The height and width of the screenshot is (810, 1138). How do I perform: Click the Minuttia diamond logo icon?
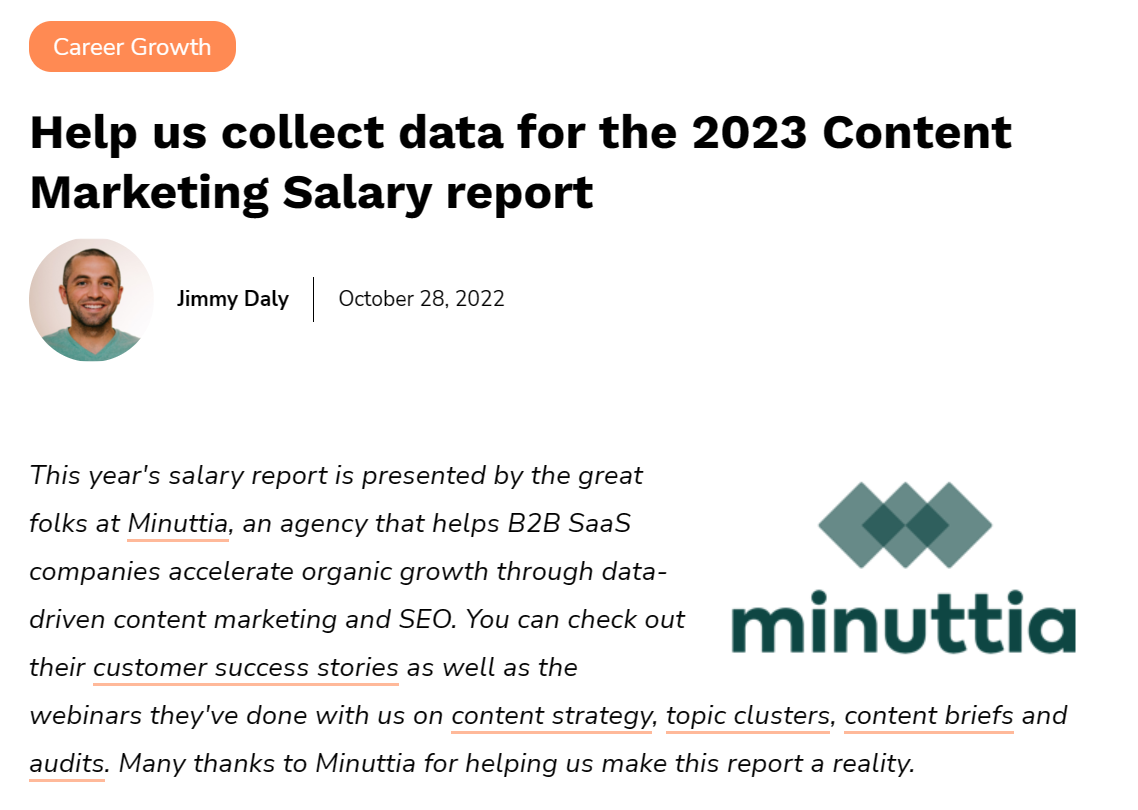pos(904,524)
